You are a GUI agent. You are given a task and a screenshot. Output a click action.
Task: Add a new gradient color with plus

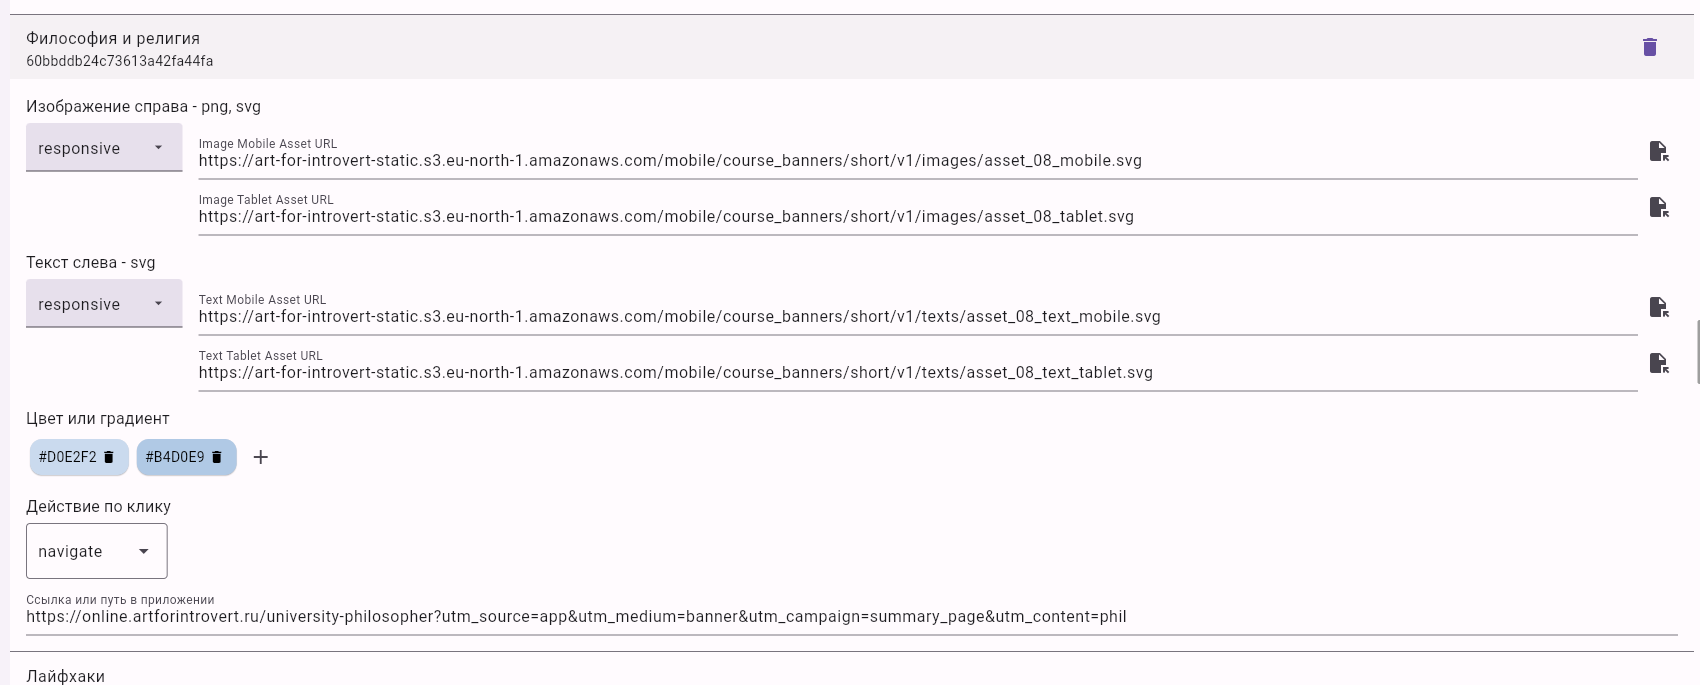pyautogui.click(x=261, y=457)
